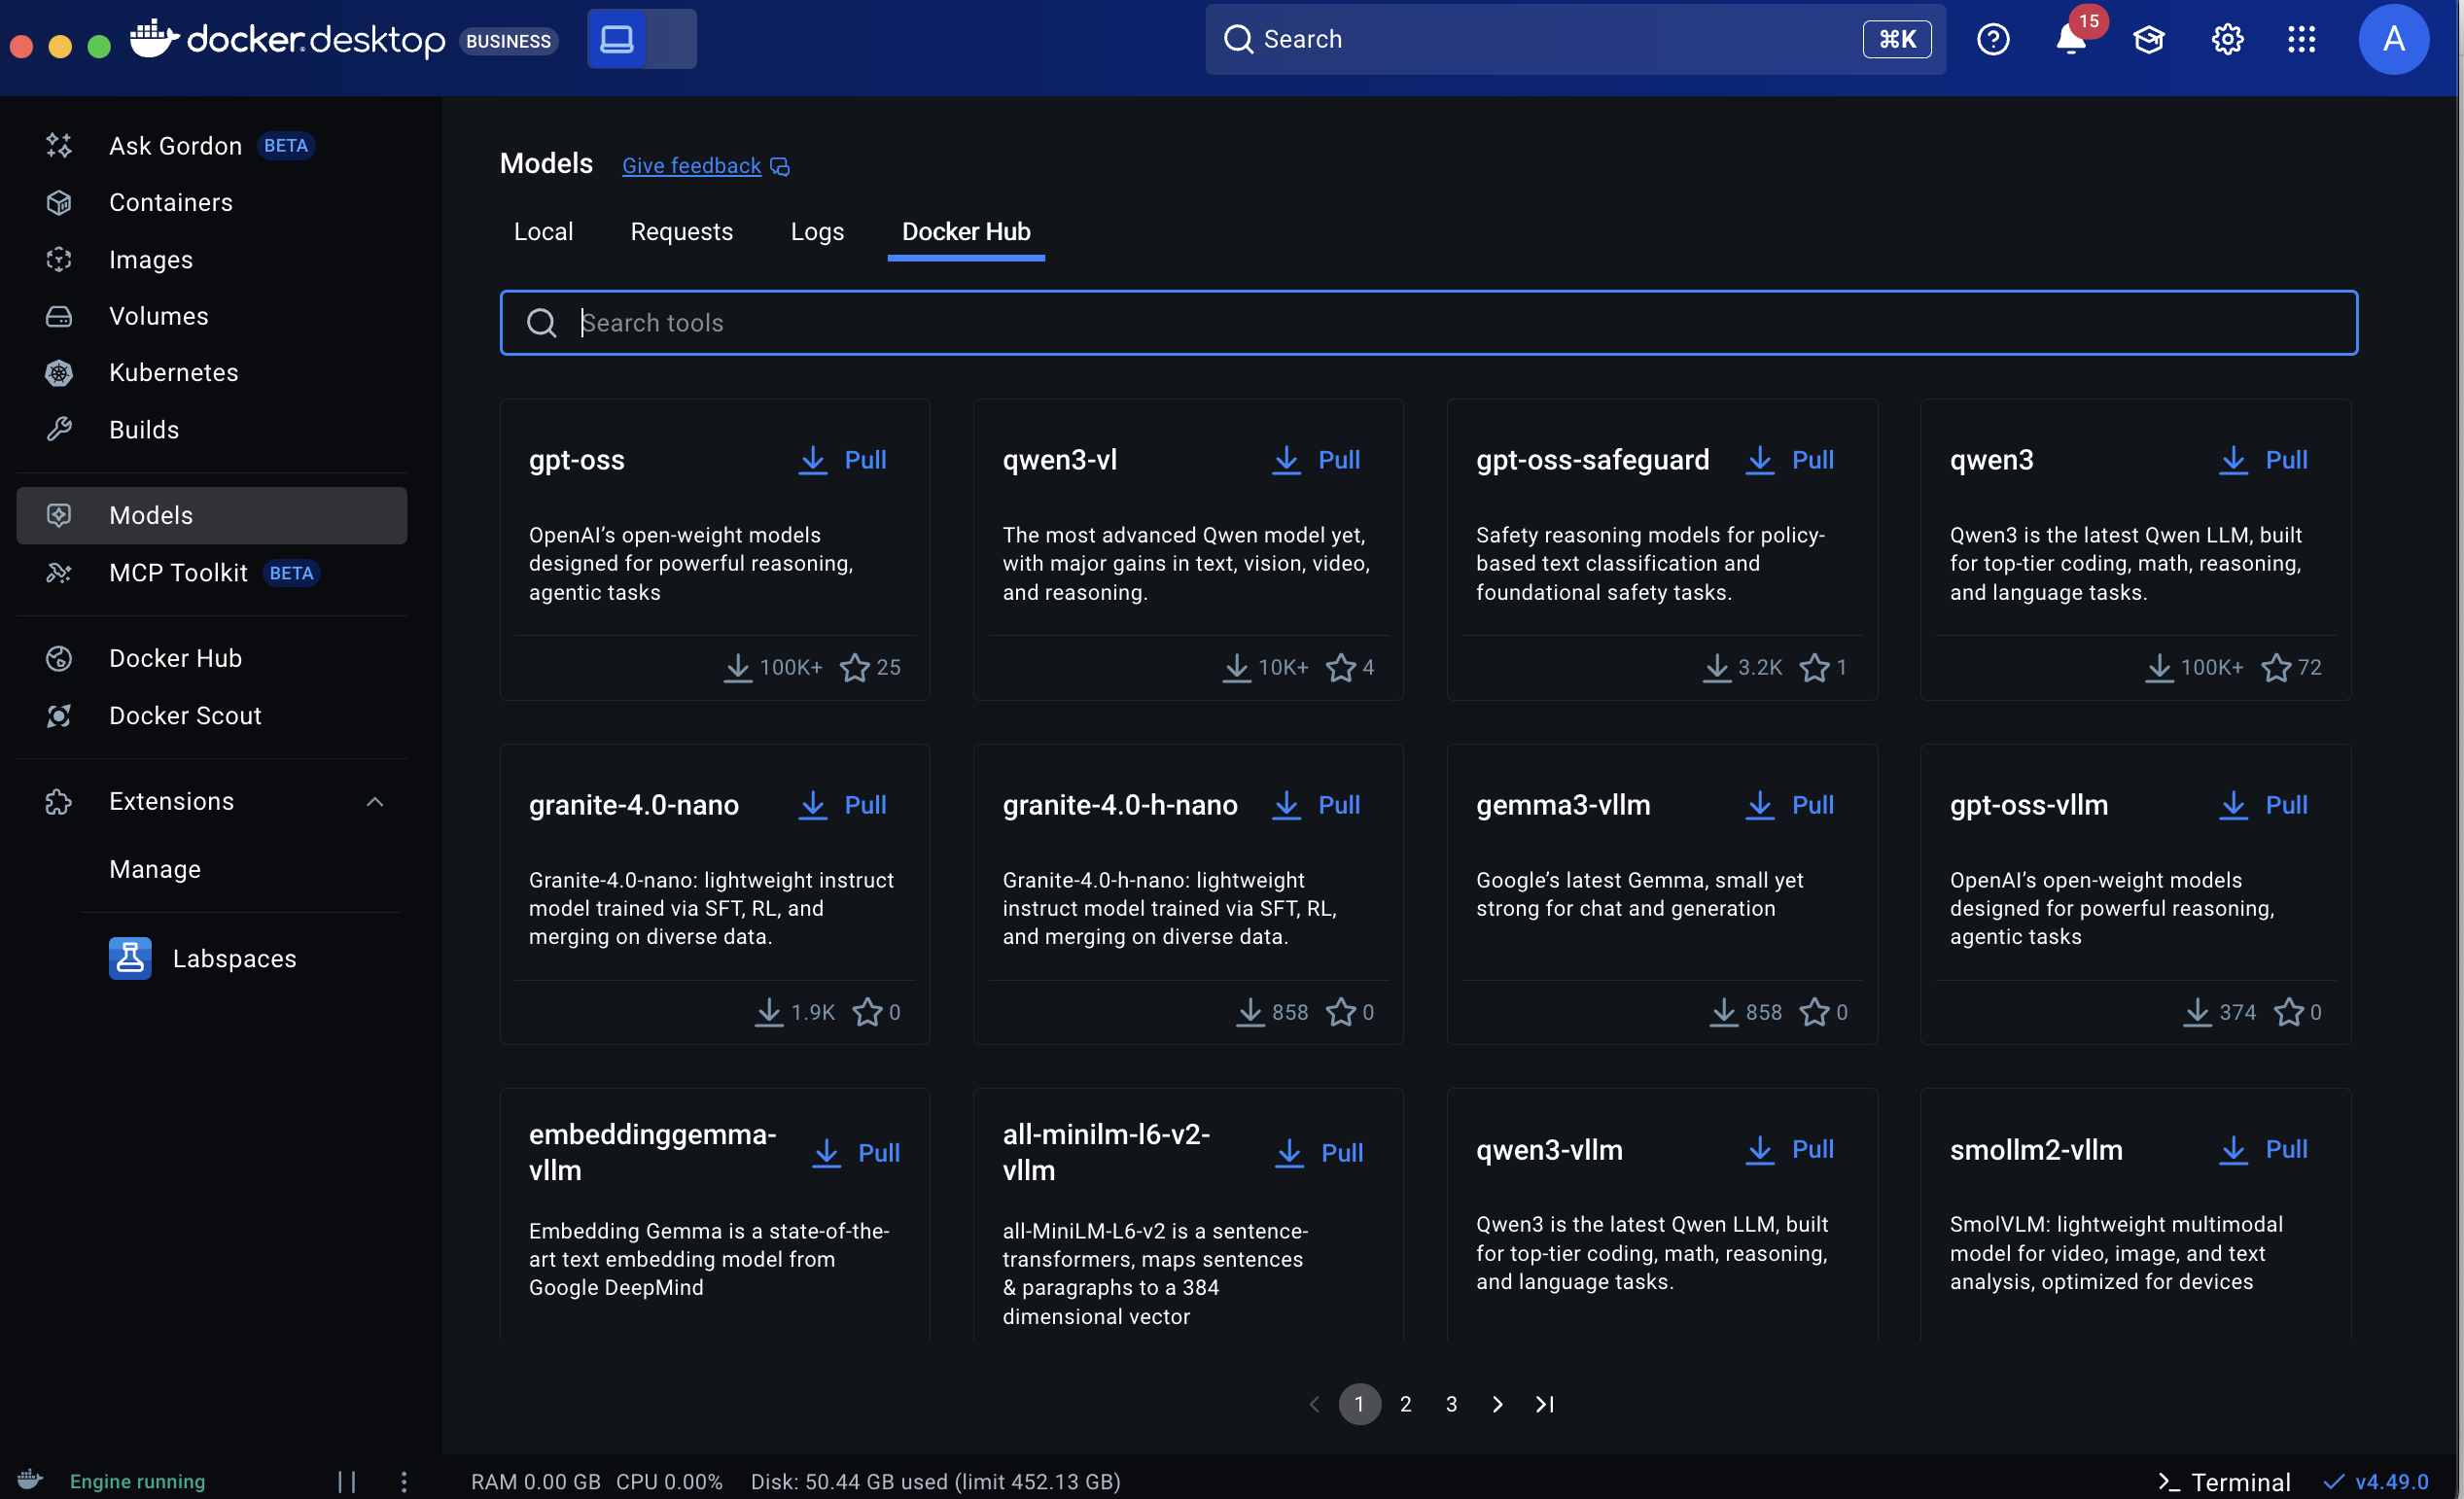Click the help question mark icon
Screen dimensions: 2464x1499
[x=1992, y=40]
